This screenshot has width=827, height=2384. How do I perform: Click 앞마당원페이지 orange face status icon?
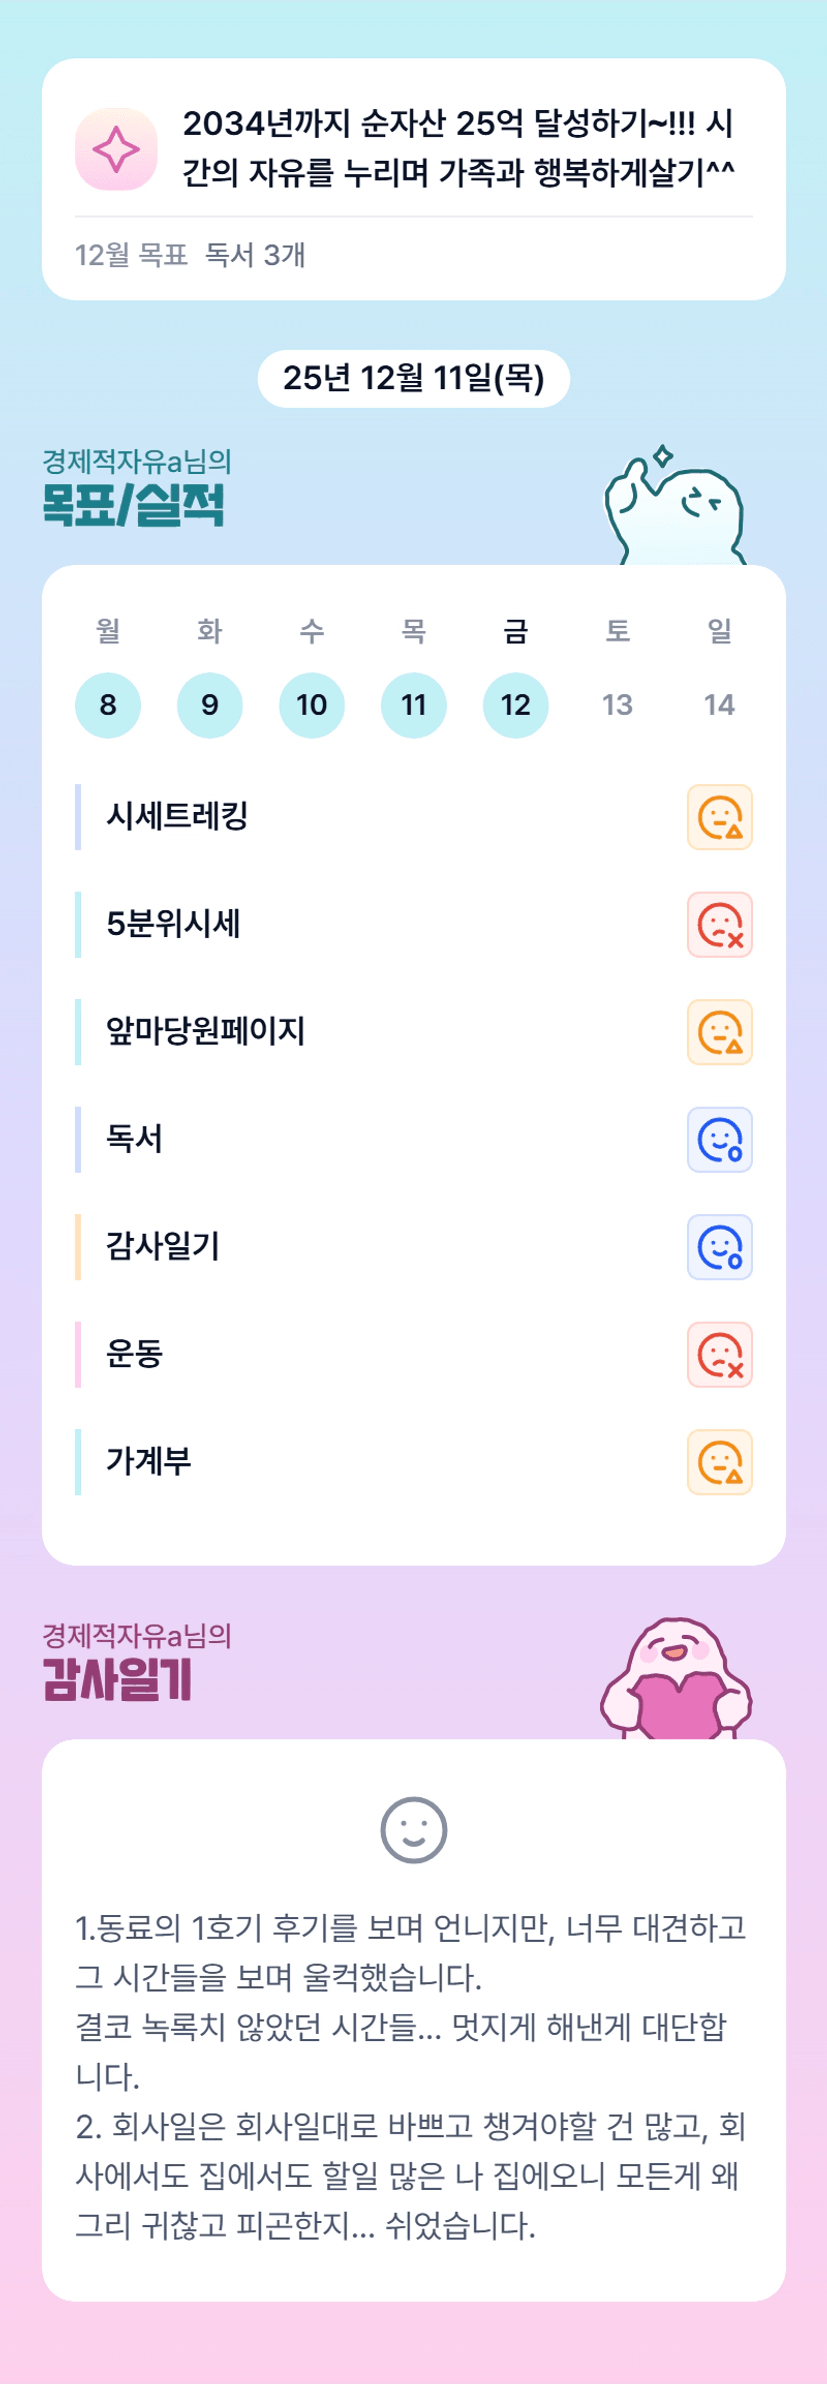(719, 1032)
